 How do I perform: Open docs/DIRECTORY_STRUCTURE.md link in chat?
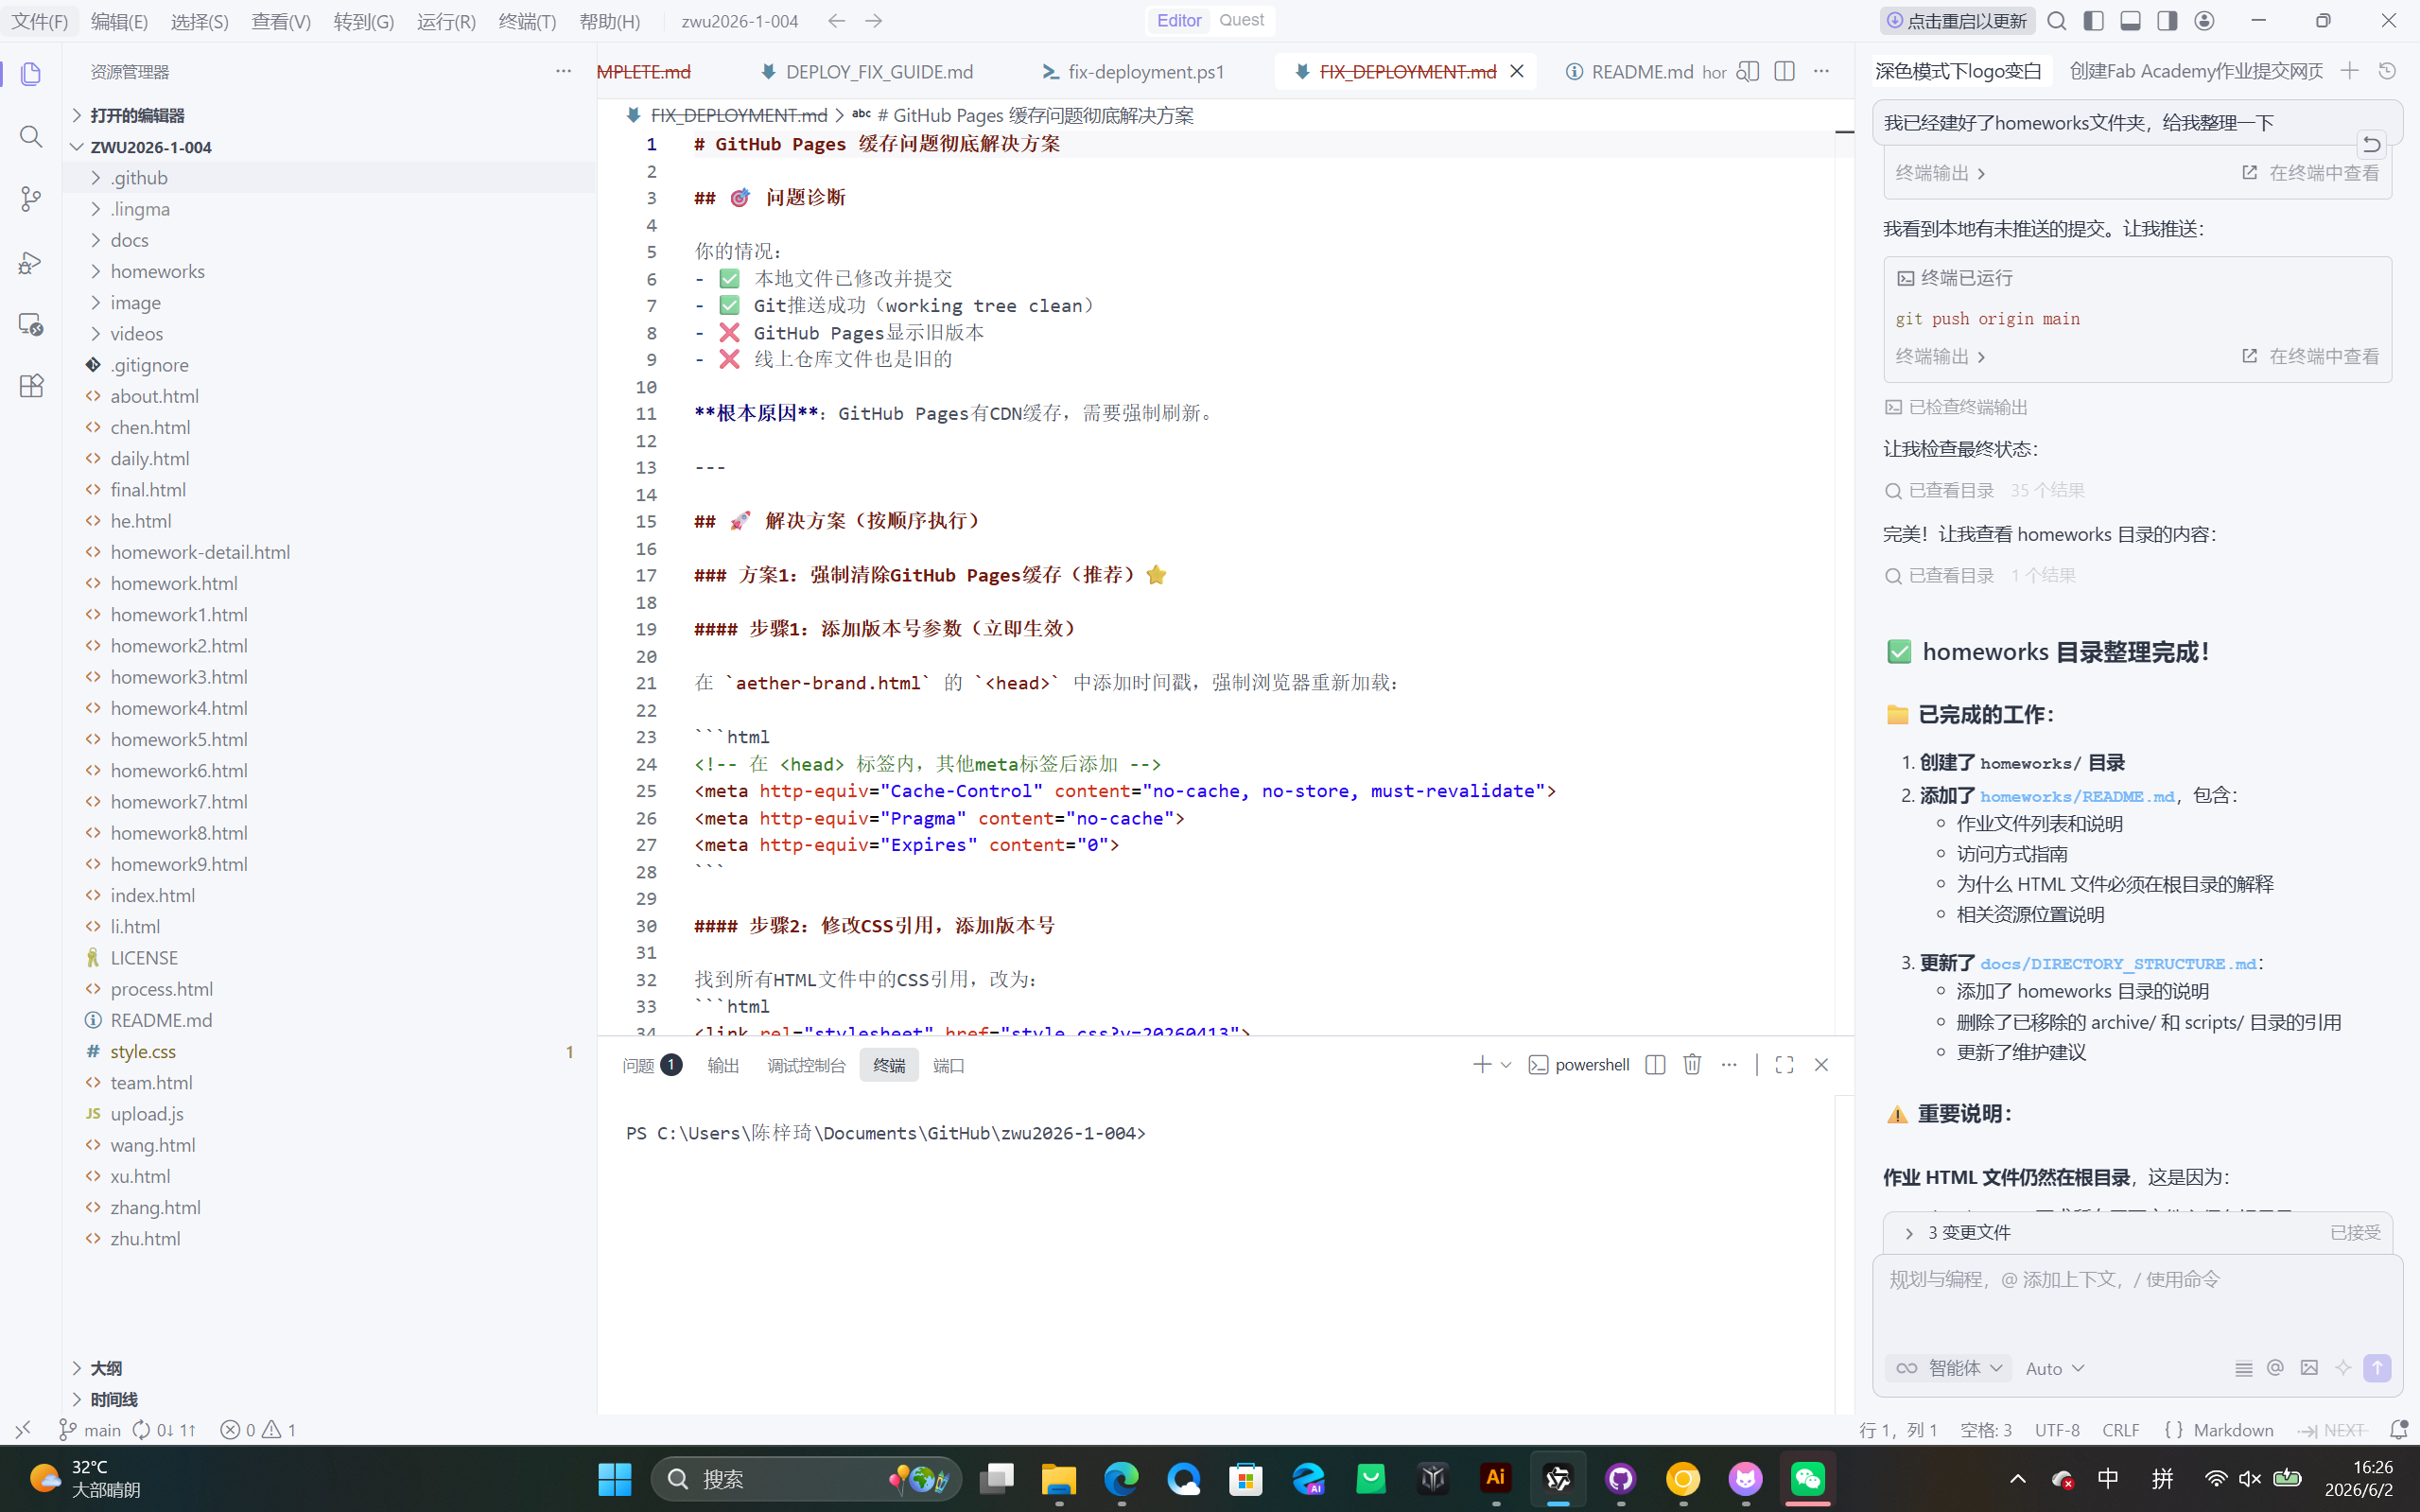(x=2117, y=964)
